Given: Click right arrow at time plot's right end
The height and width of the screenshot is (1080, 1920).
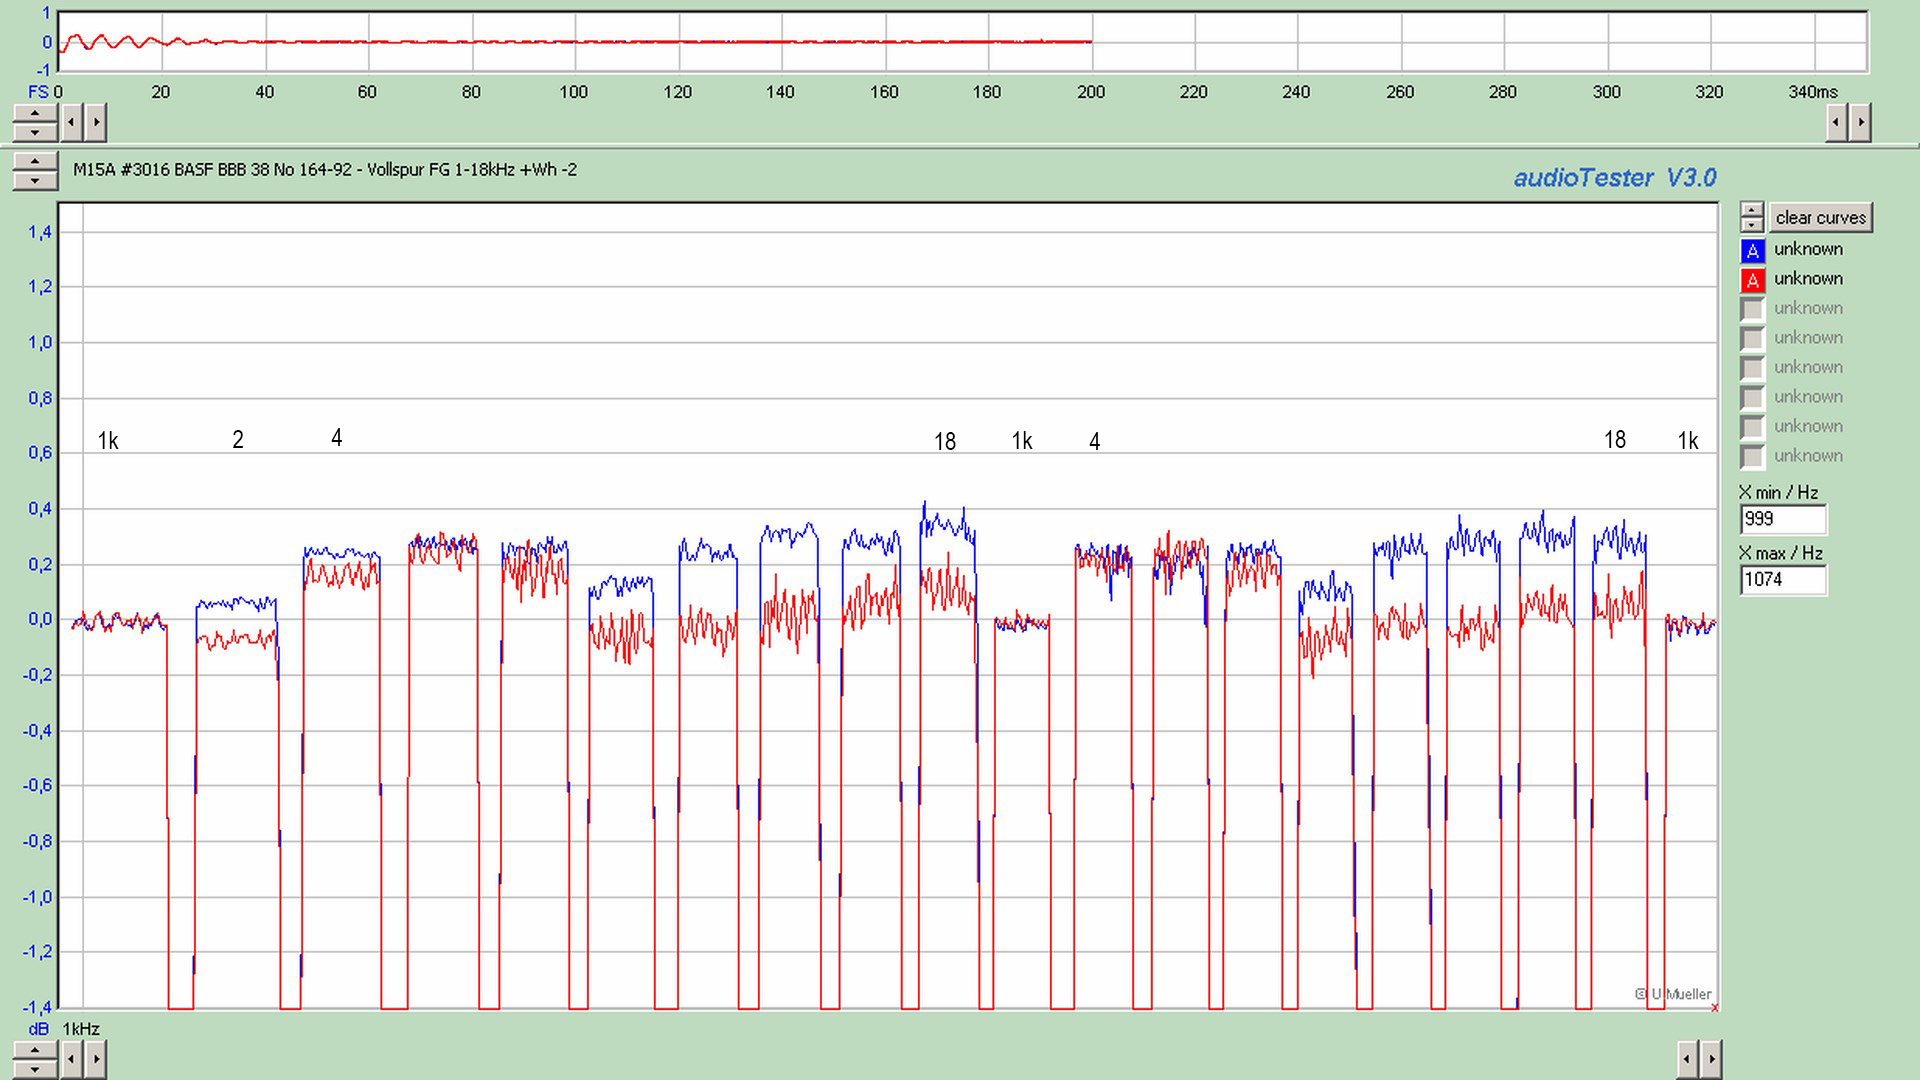Looking at the screenshot, I should point(1860,123).
